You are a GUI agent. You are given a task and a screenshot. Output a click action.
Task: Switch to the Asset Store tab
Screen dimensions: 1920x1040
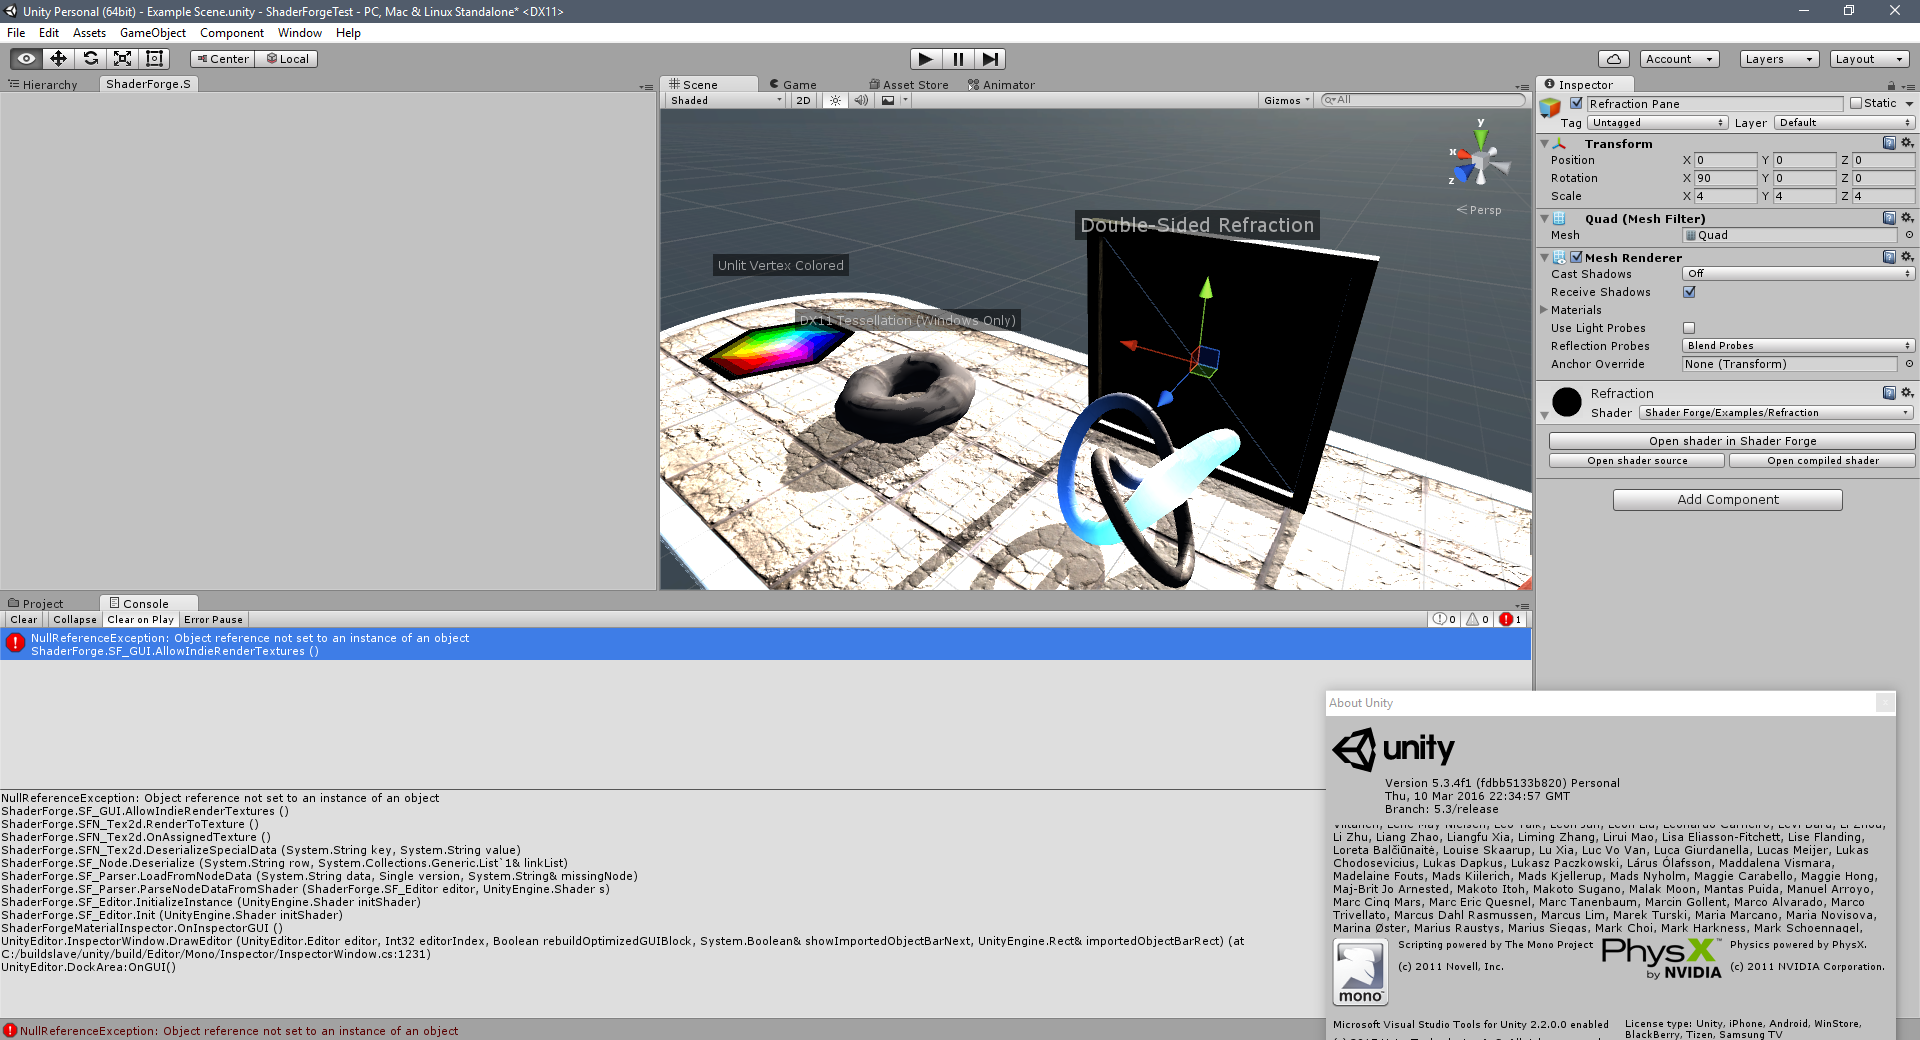pos(909,85)
